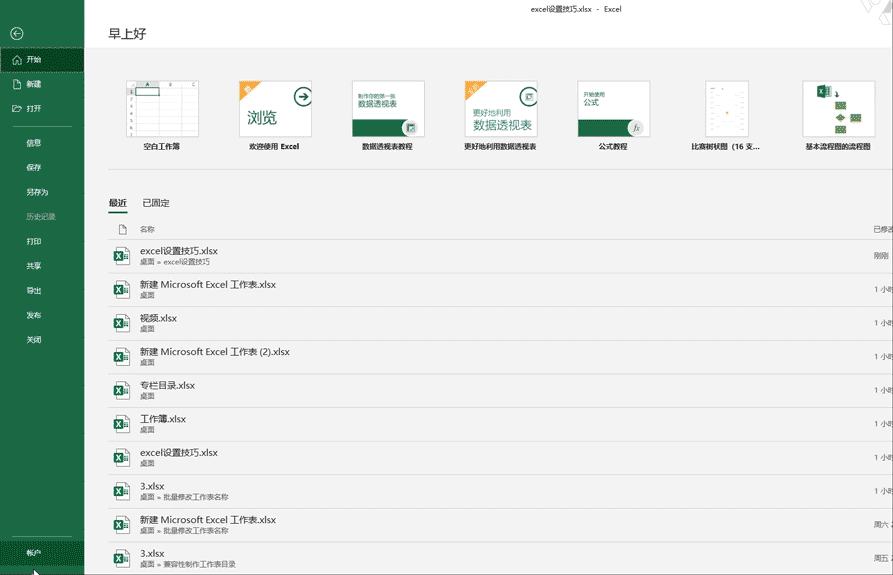The width and height of the screenshot is (893, 575).
Task: Switch to the 已固定 tab
Action: pyautogui.click(x=155, y=203)
